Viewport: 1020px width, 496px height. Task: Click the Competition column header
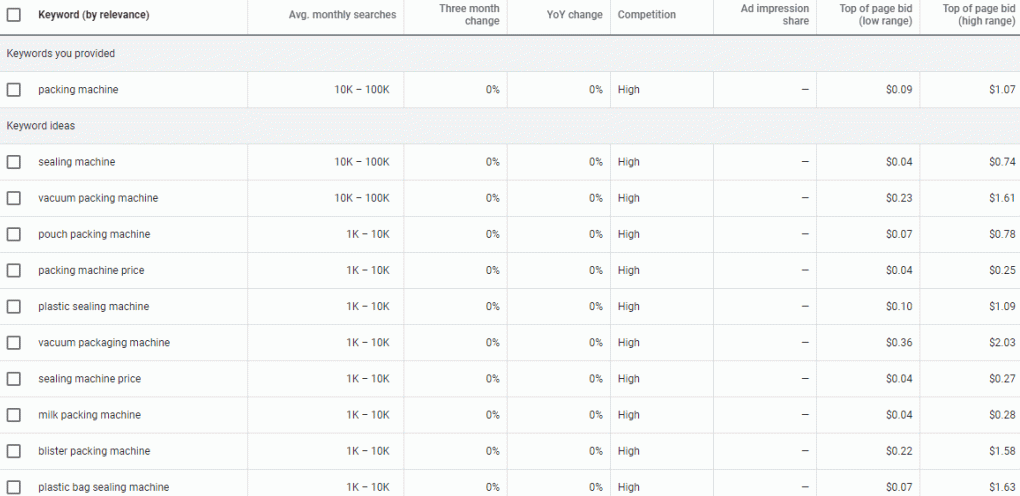pyautogui.click(x=647, y=14)
